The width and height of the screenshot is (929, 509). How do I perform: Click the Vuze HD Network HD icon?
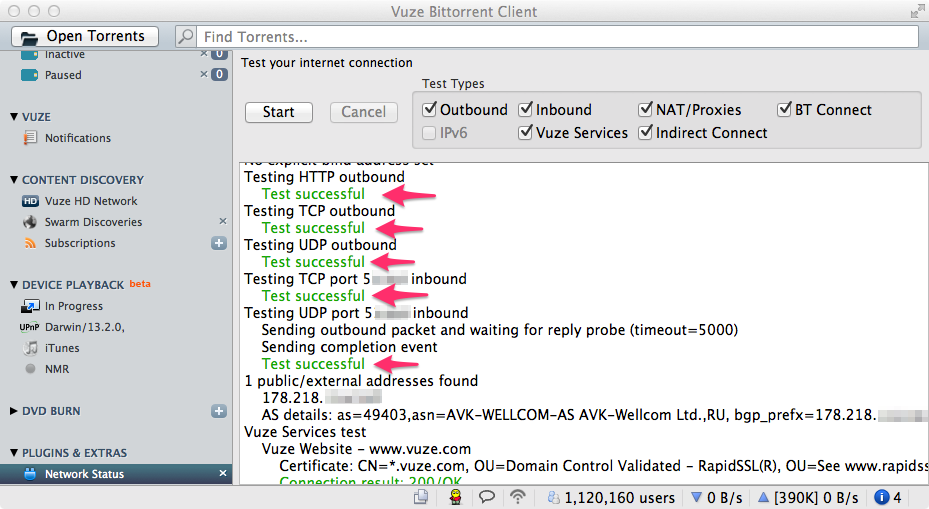click(x=30, y=201)
